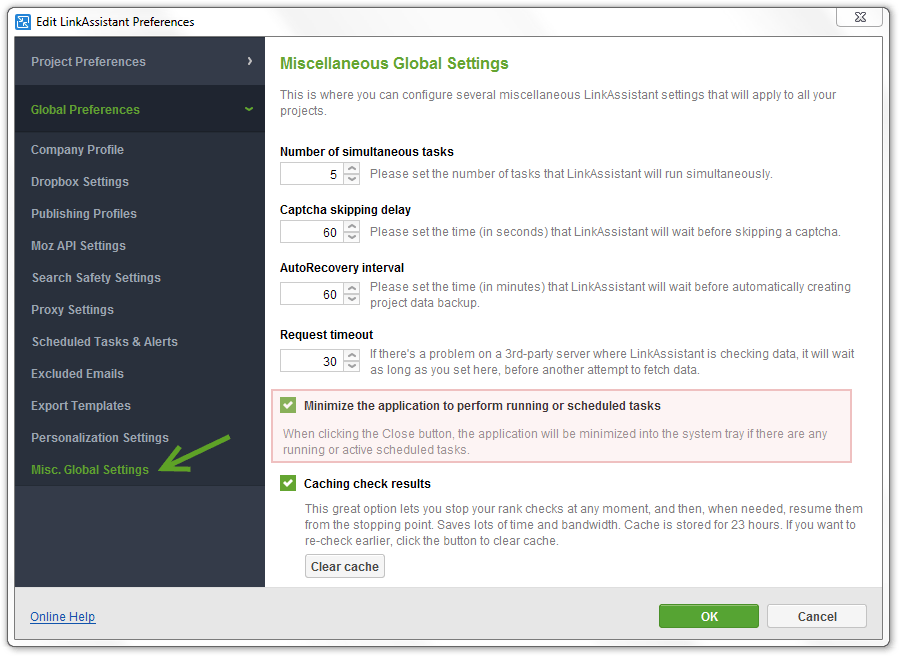Click the Cancel button
The image size is (900, 657).
click(x=816, y=616)
